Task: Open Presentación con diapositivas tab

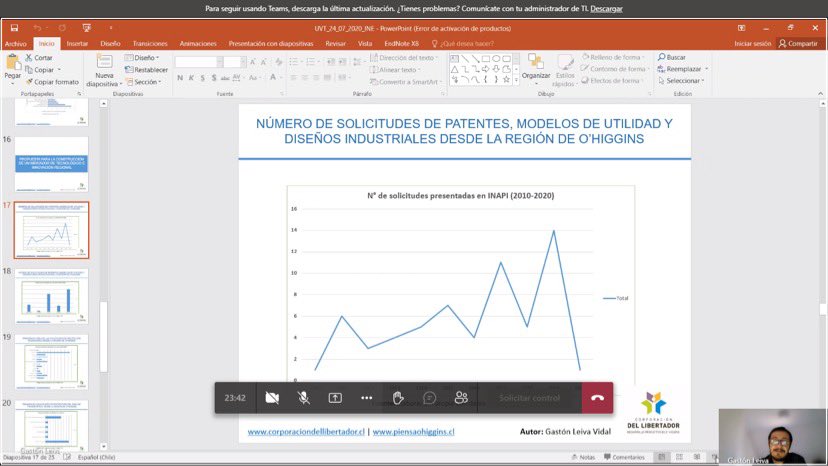Action: (x=271, y=44)
